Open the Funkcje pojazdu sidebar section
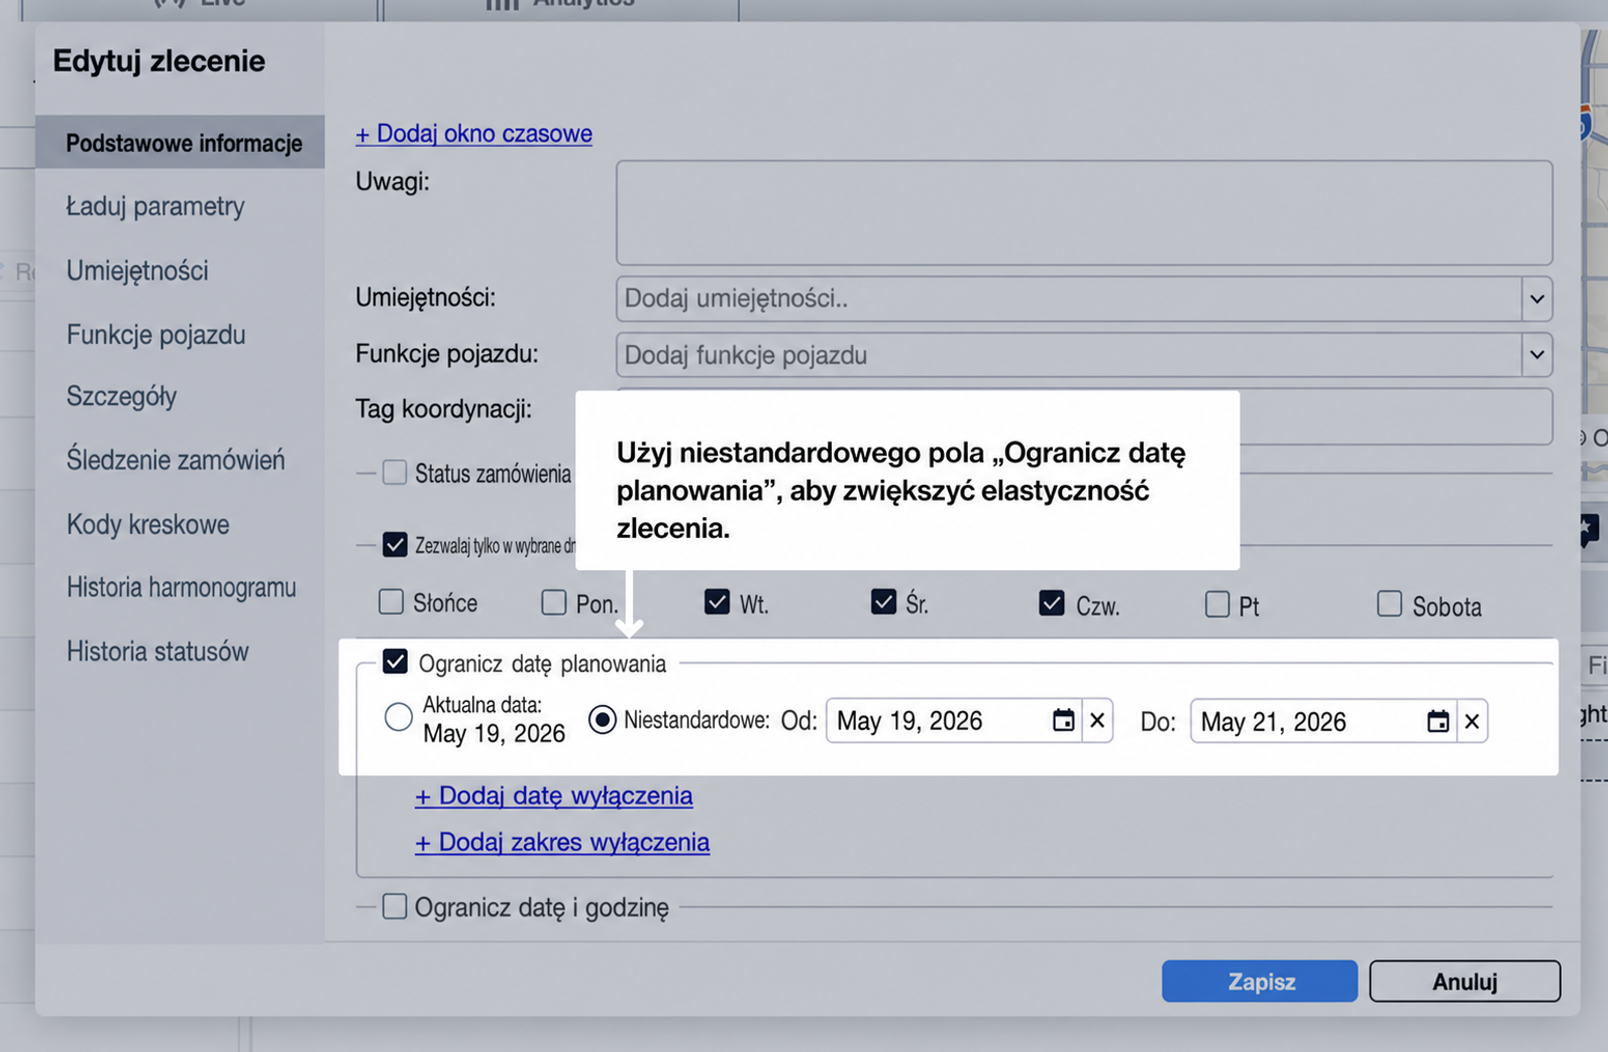Screen dimensions: 1608x1052 (156, 334)
